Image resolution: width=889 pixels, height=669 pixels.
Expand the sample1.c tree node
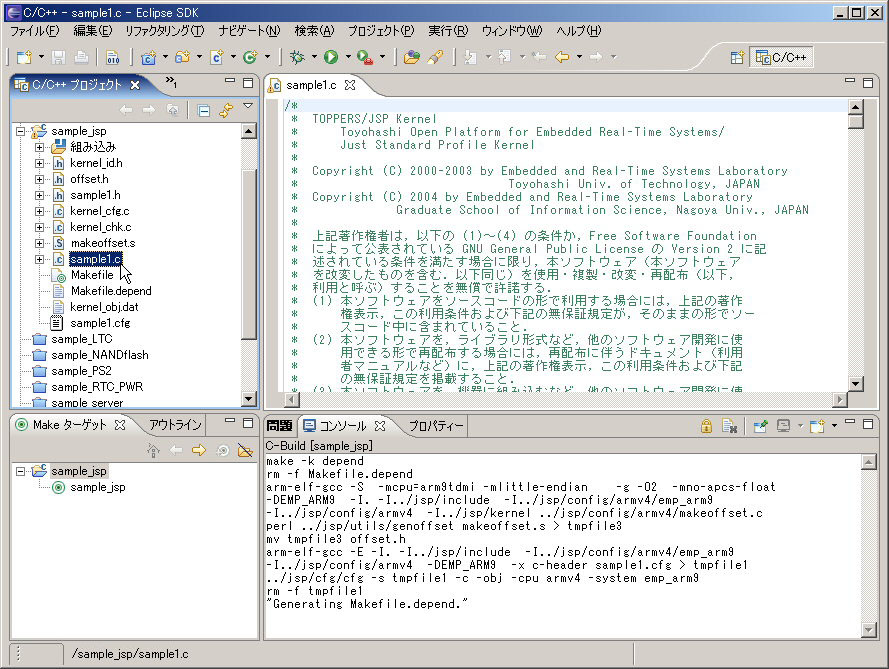(39, 259)
